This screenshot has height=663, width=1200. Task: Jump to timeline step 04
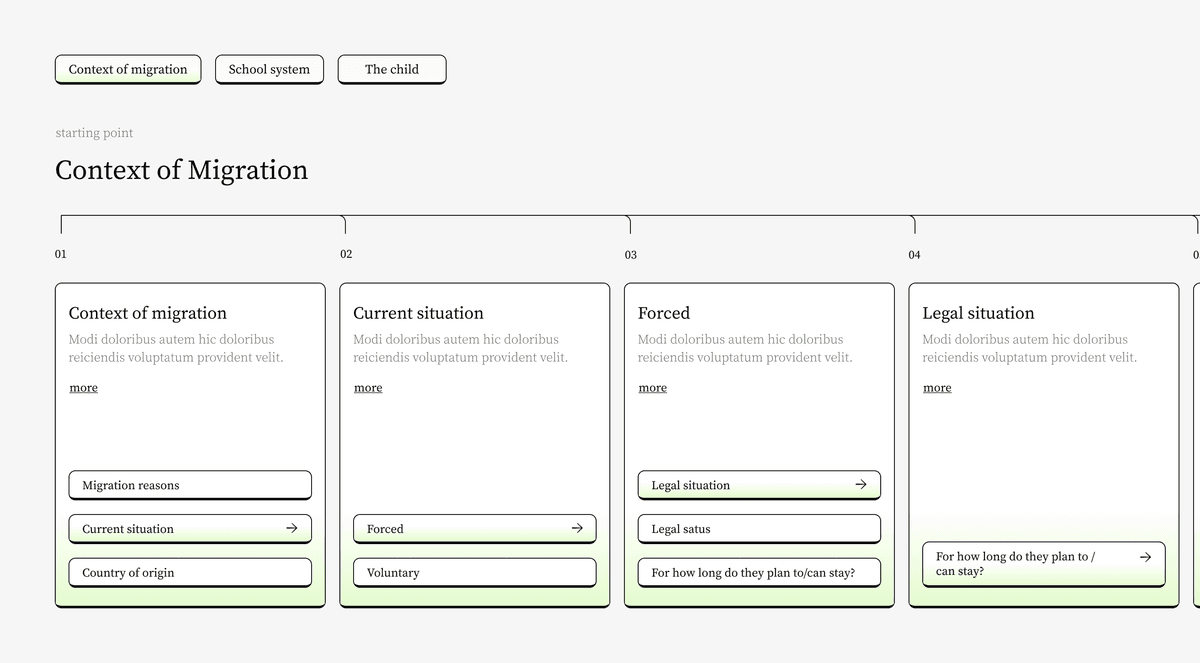[914, 255]
